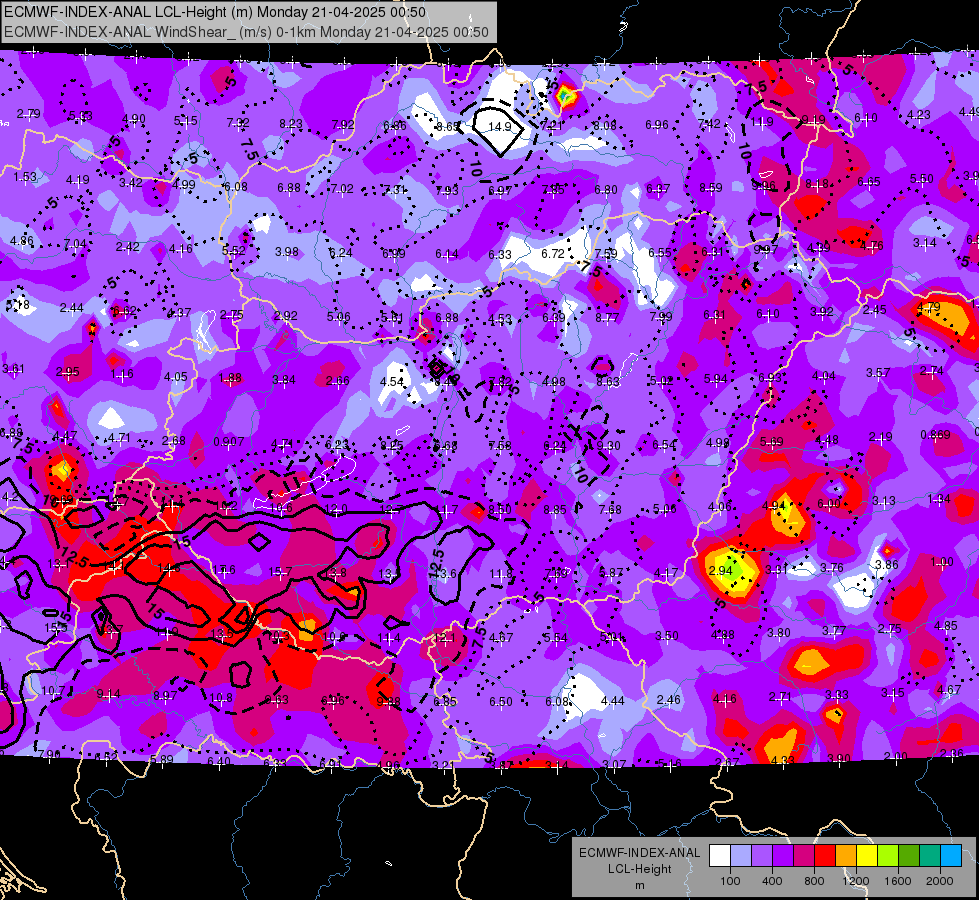Click the WindShear 0-1km title line

tap(246, 32)
